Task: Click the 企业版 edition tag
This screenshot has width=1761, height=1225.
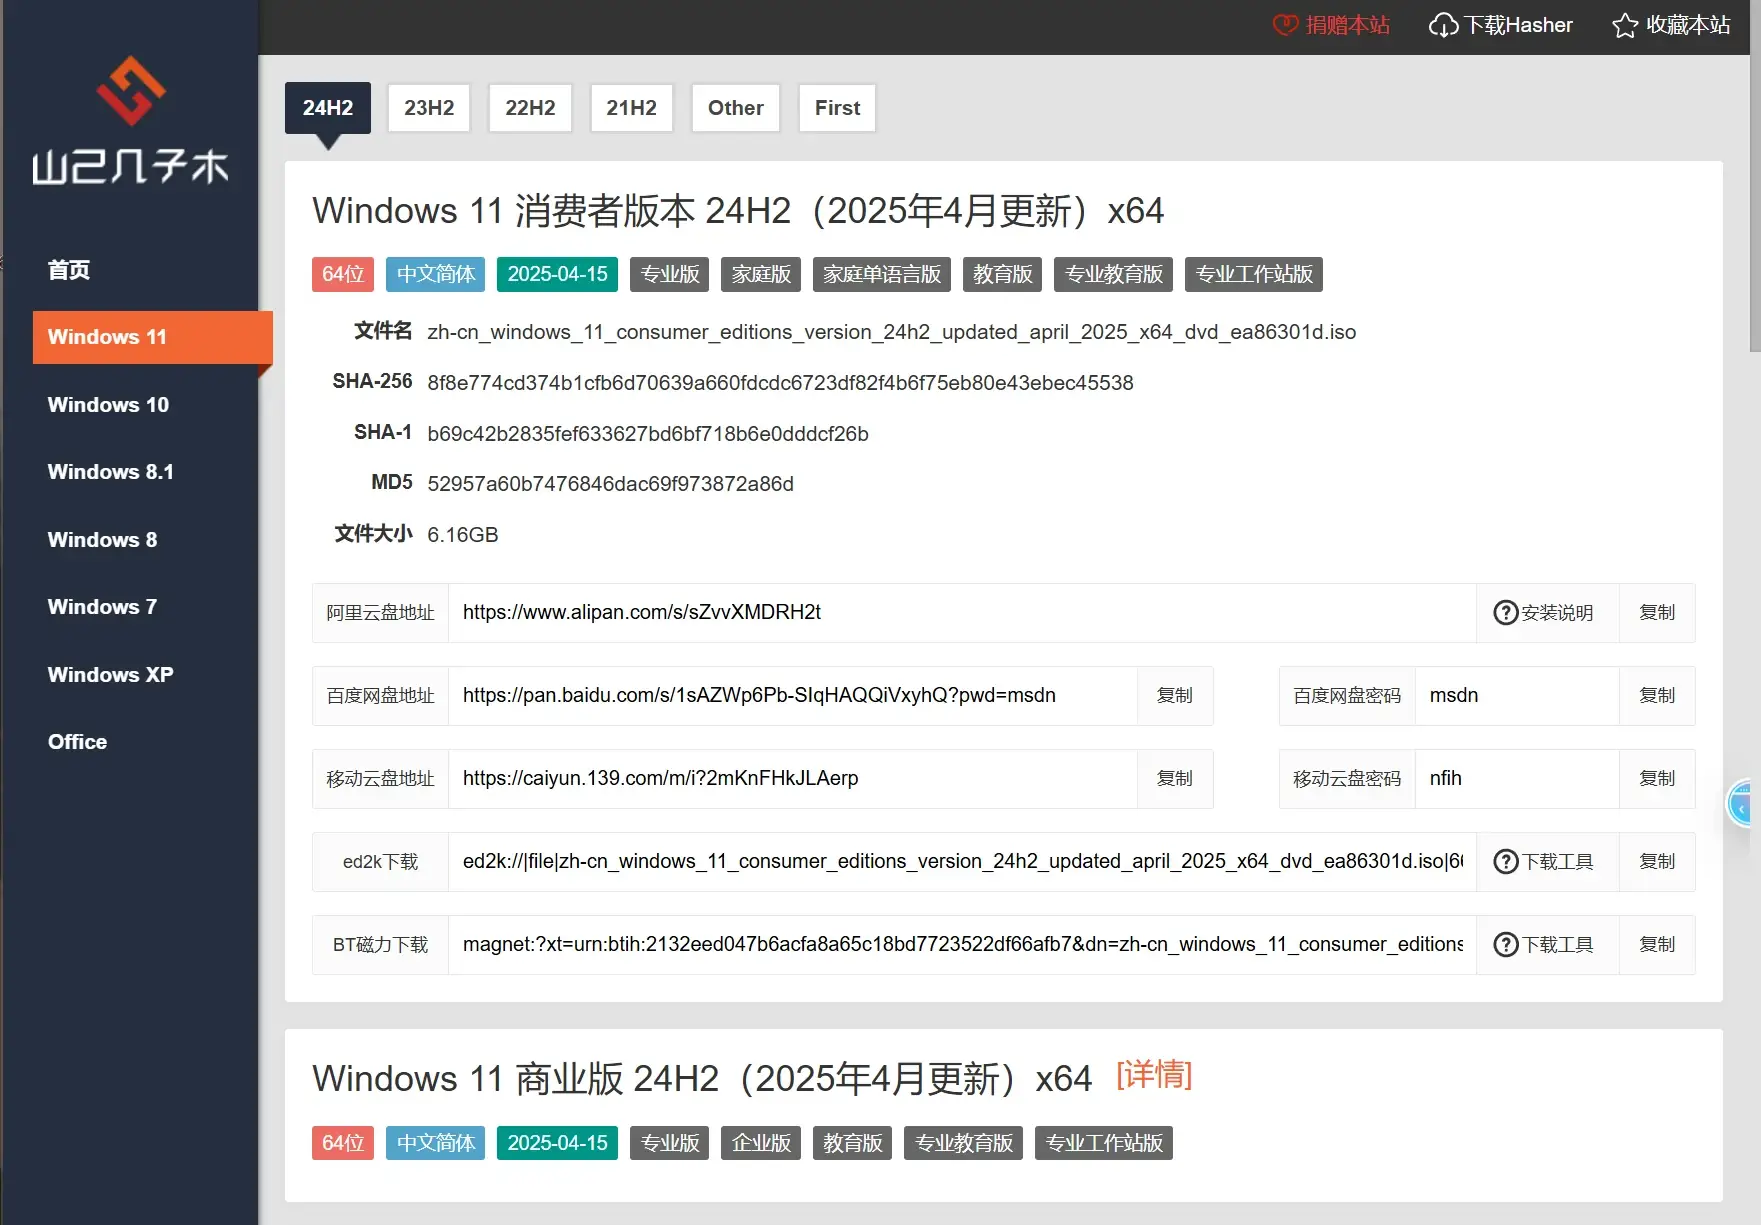Action: (x=761, y=1143)
